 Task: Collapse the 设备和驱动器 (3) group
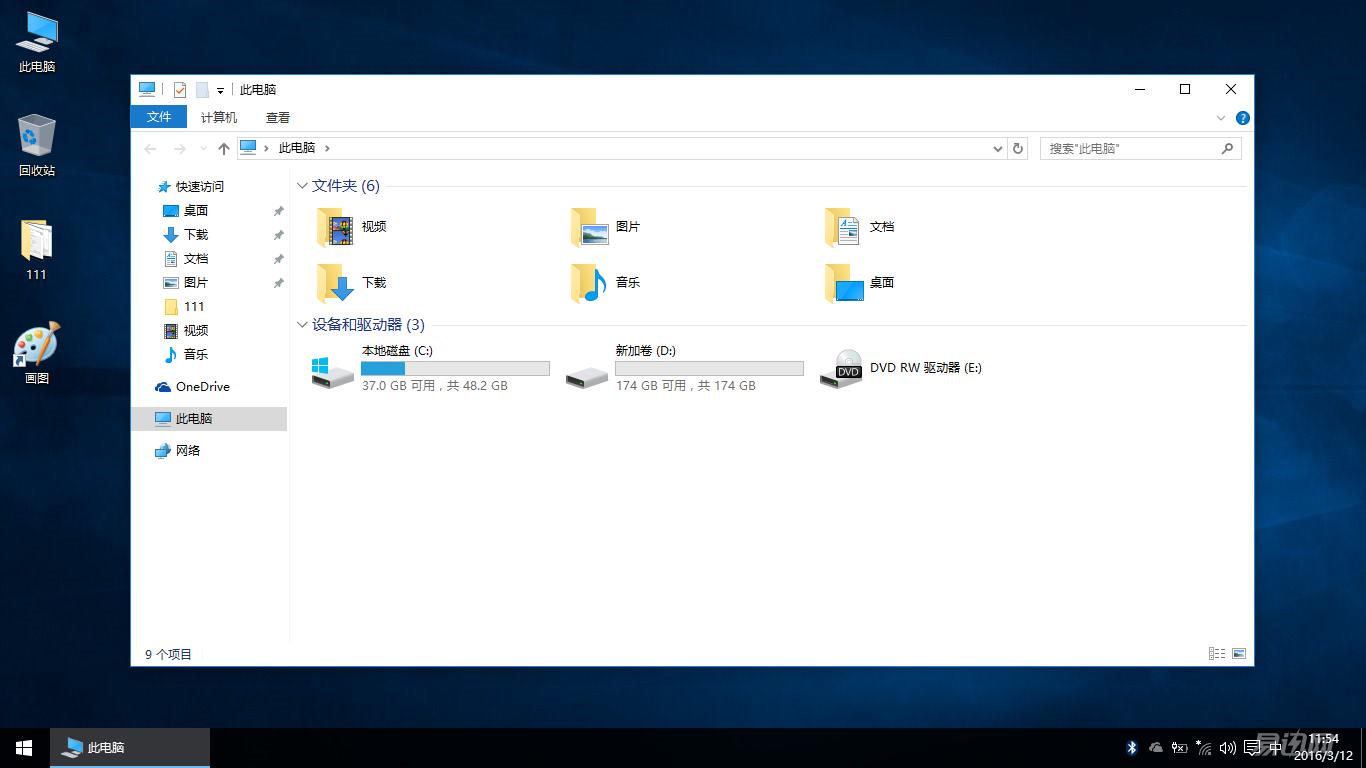coord(302,325)
